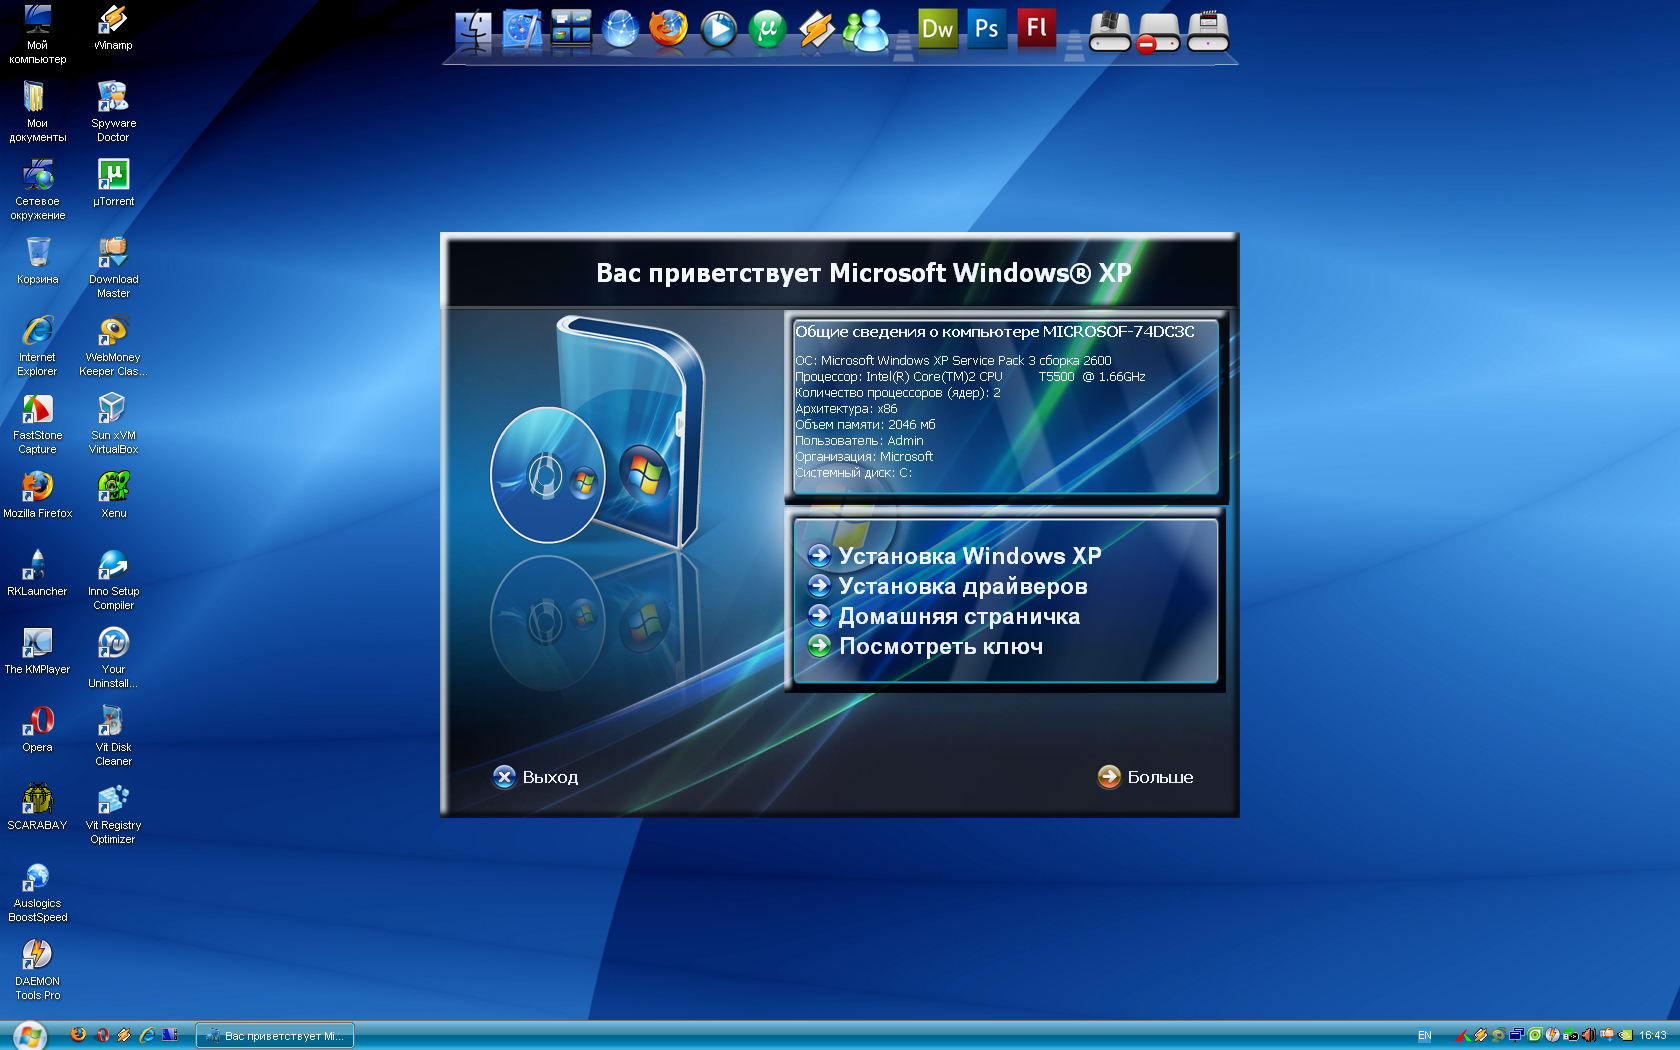Open the drive icon with red minus sign
The height and width of the screenshot is (1050, 1680).
pos(1158,32)
